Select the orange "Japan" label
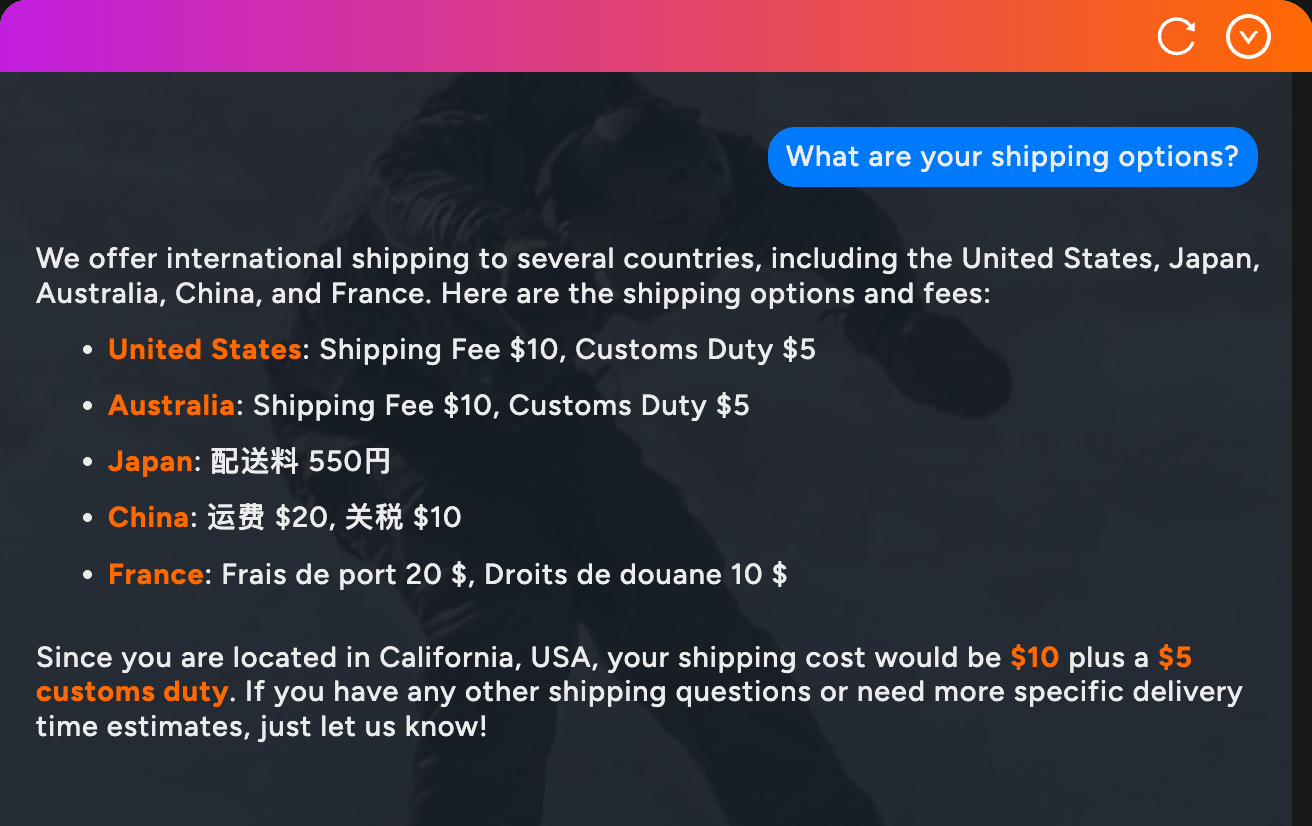Image resolution: width=1312 pixels, height=826 pixels. point(150,461)
